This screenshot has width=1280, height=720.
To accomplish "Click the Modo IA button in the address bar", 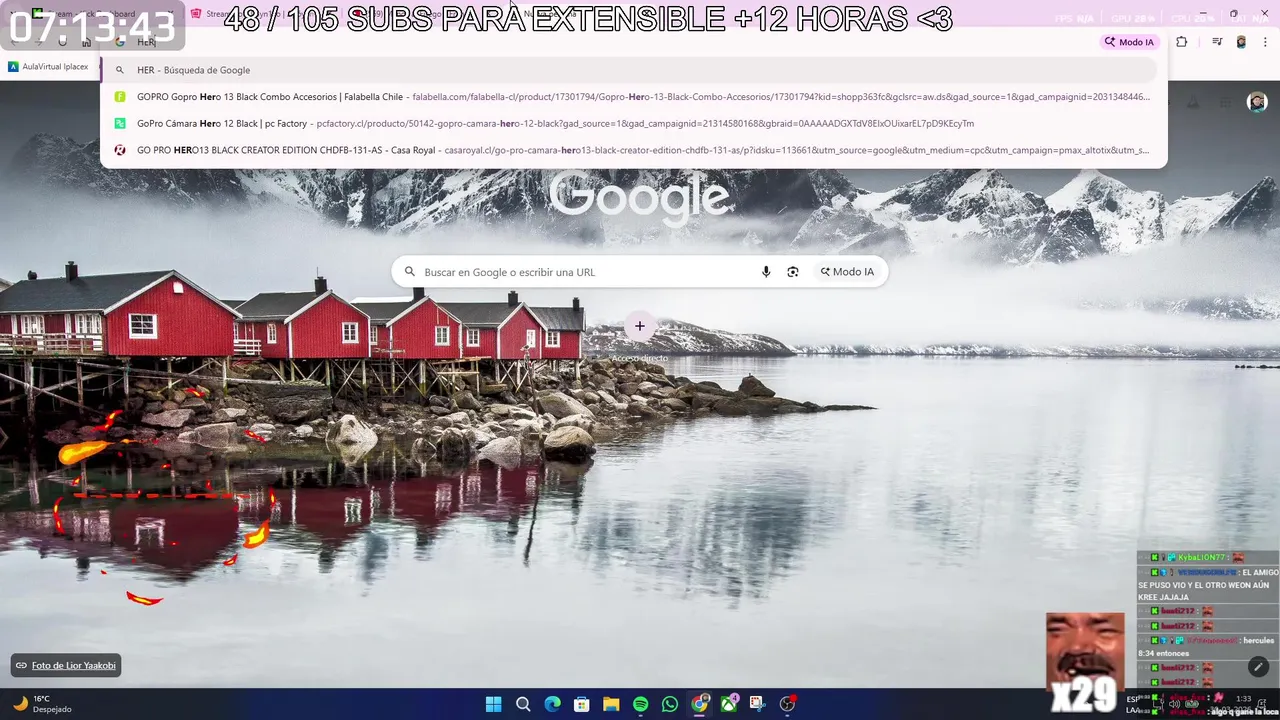I will 1129,42.
